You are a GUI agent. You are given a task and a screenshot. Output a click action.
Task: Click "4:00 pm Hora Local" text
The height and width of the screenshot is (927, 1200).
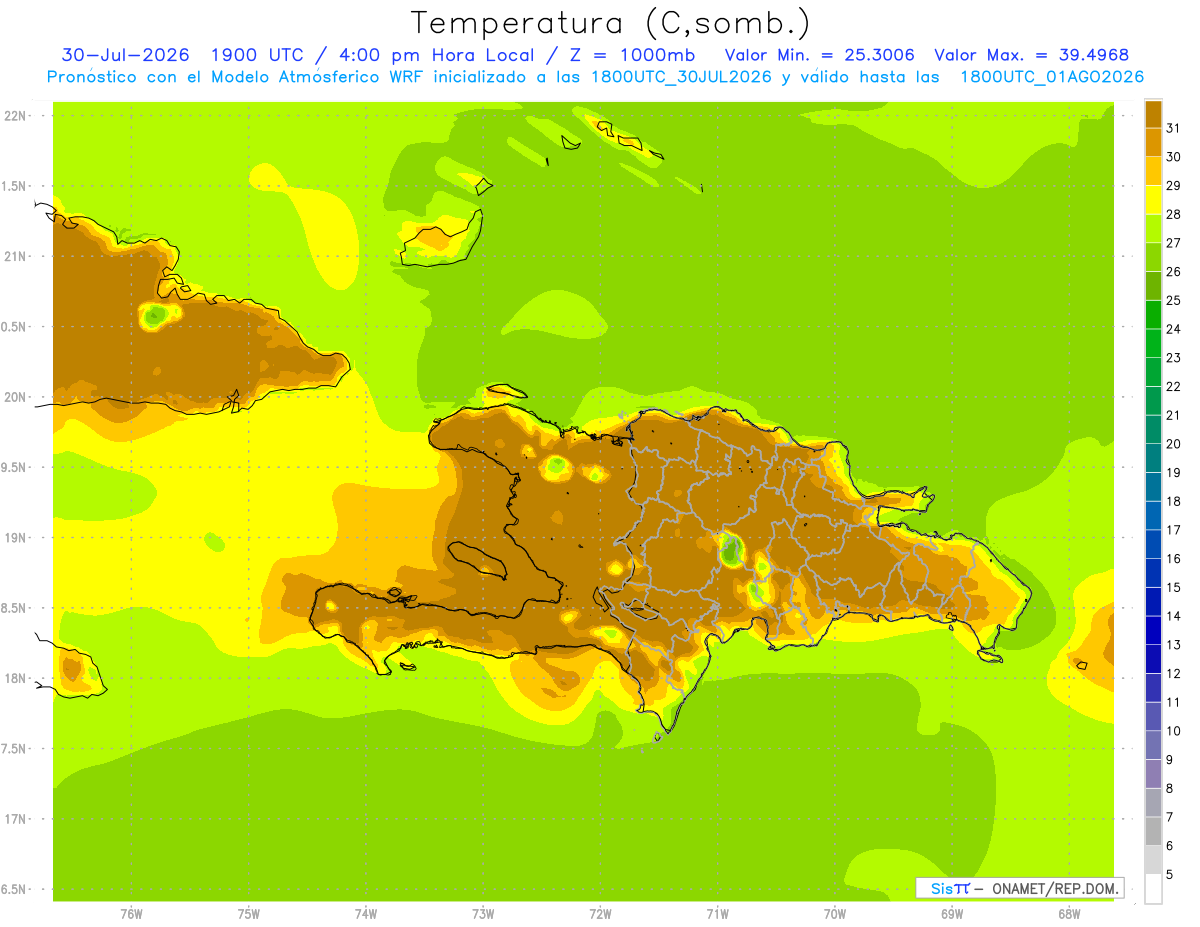coord(437,55)
